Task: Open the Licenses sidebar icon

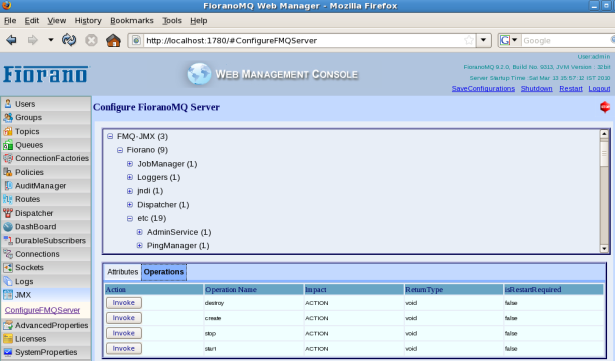Action: point(8,339)
